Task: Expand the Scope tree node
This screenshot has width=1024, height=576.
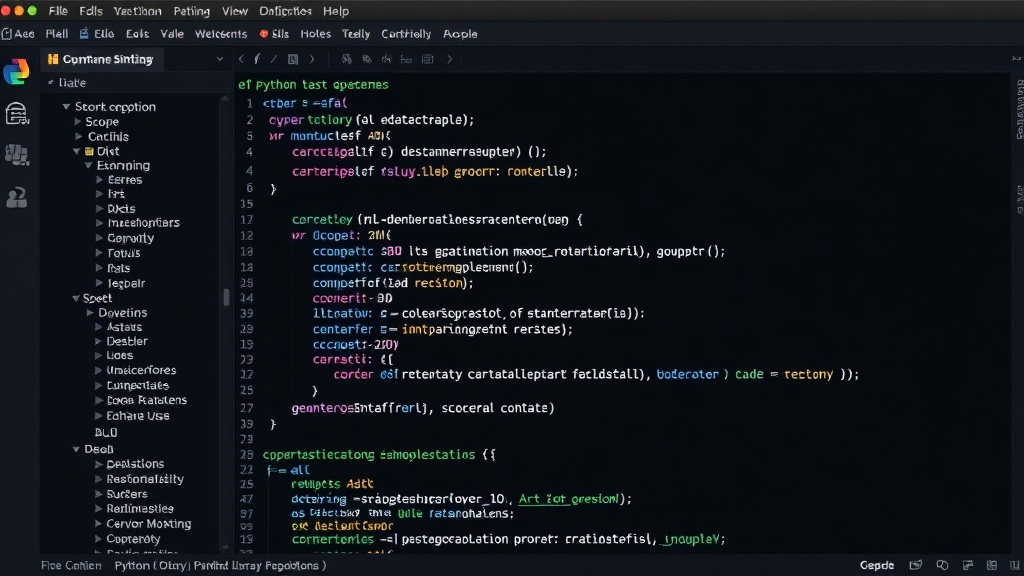Action: click(78, 121)
